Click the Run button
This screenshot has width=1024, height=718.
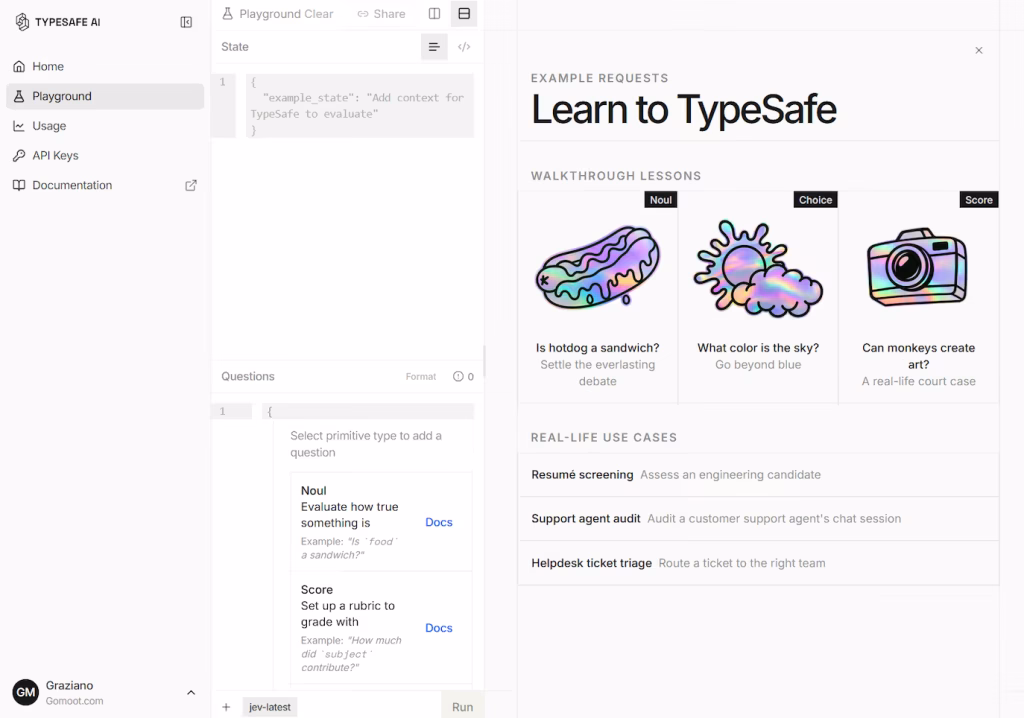[462, 707]
